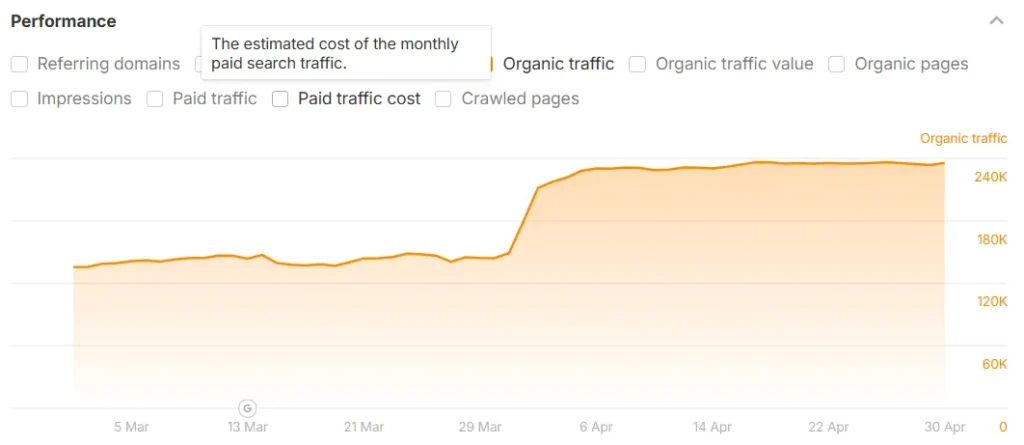Enable the Referring domains checkbox
The image size is (1024, 445).
click(x=20, y=64)
